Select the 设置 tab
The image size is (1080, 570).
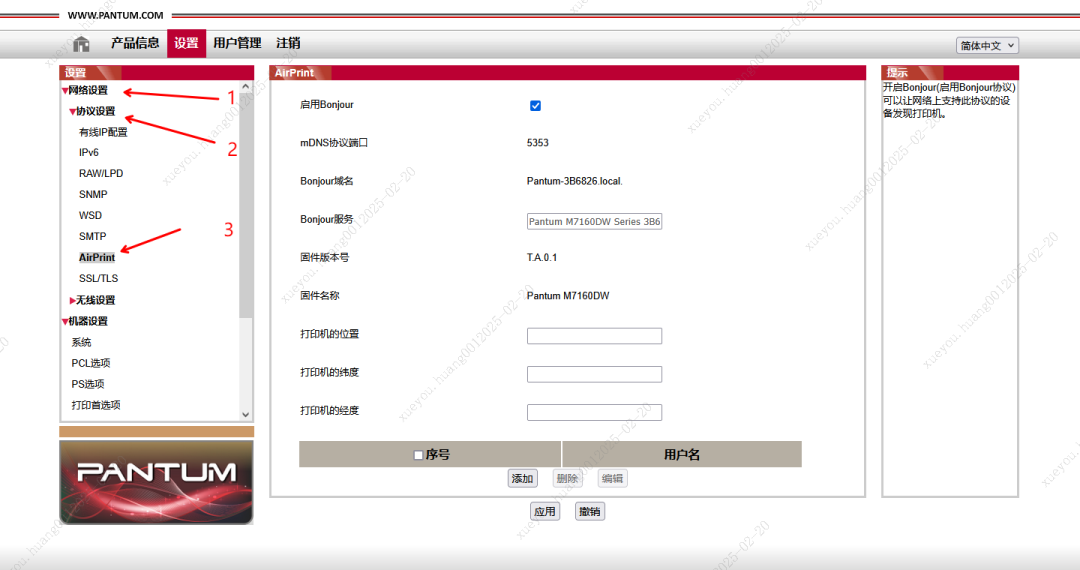(x=186, y=43)
